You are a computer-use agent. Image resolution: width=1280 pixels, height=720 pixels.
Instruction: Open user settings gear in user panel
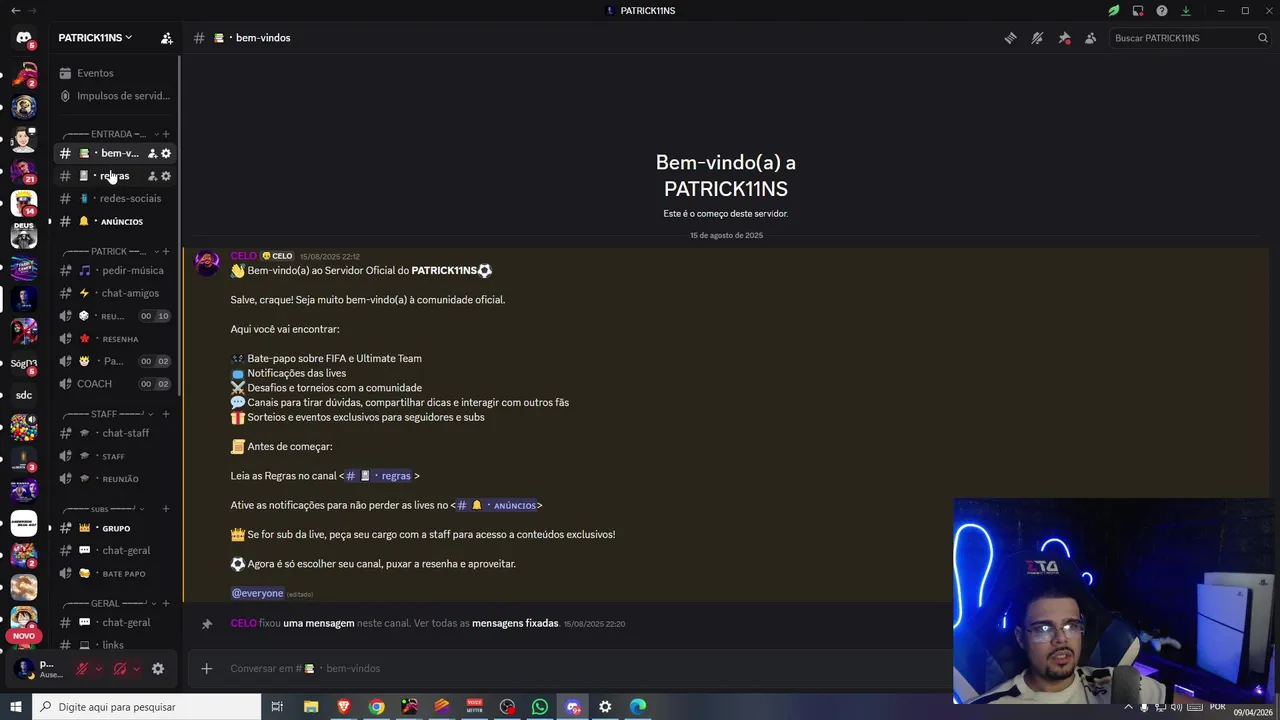[x=158, y=669]
